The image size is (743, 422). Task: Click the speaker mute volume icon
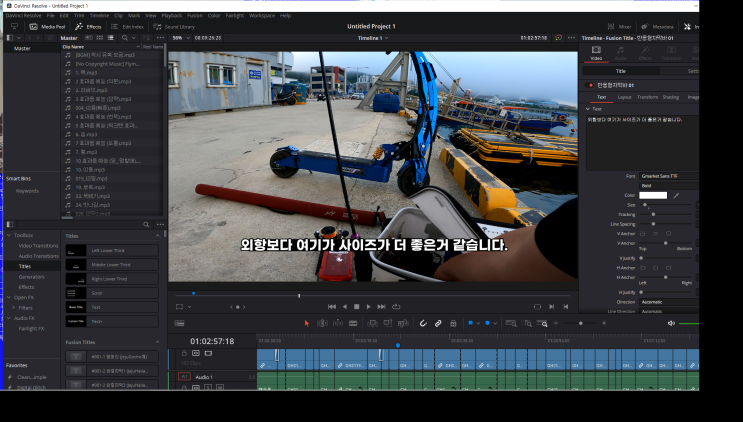[671, 323]
